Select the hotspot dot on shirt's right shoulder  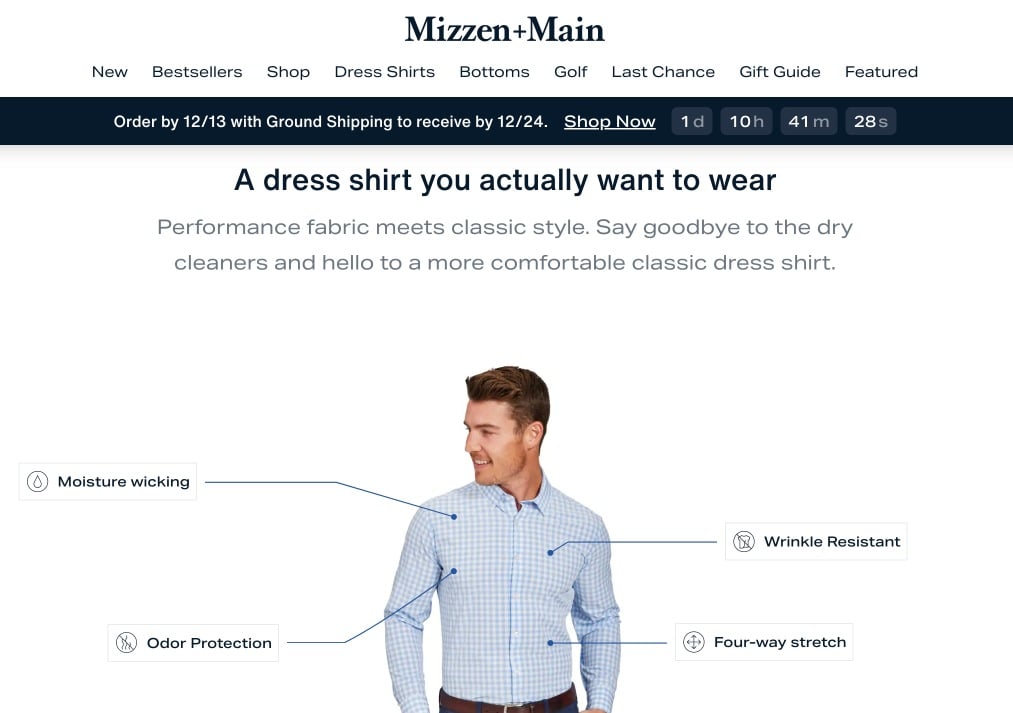pos(454,517)
